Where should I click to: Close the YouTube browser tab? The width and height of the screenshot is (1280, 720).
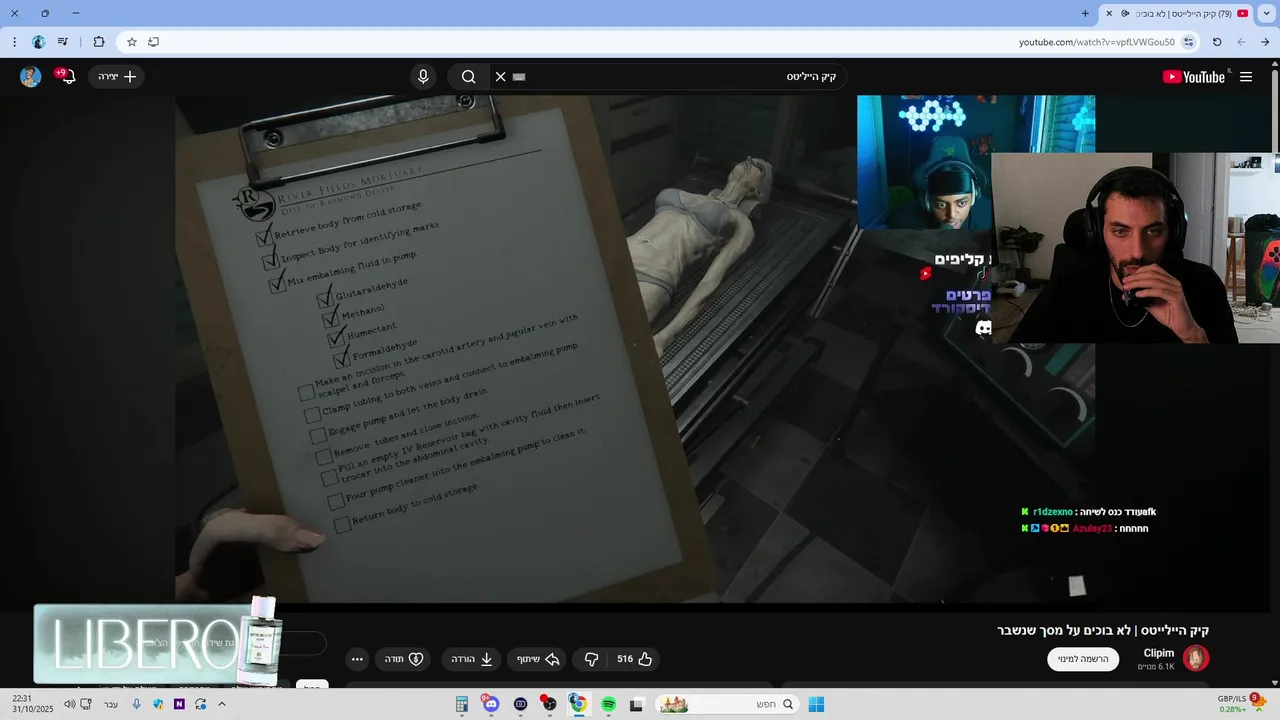(x=1109, y=13)
